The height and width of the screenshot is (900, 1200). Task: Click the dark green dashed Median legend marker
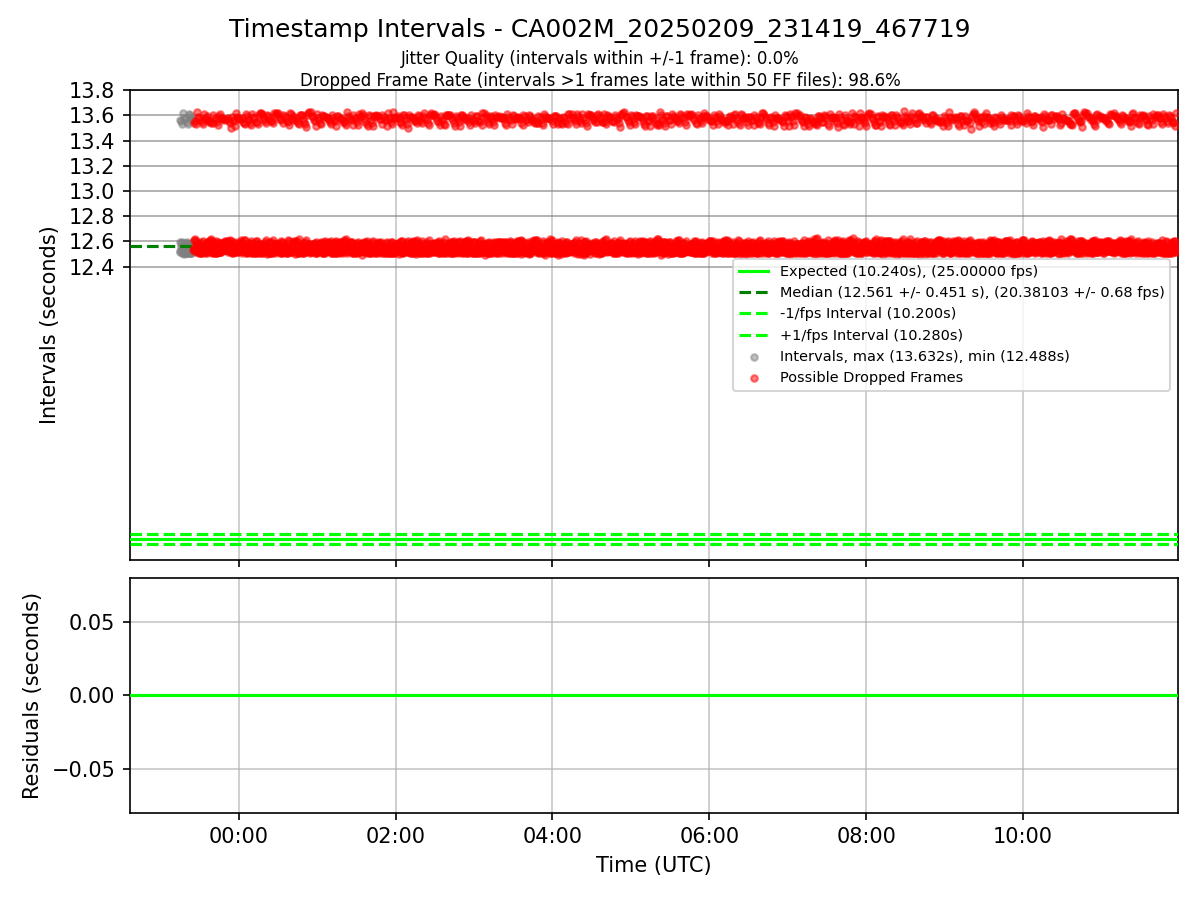click(754, 293)
